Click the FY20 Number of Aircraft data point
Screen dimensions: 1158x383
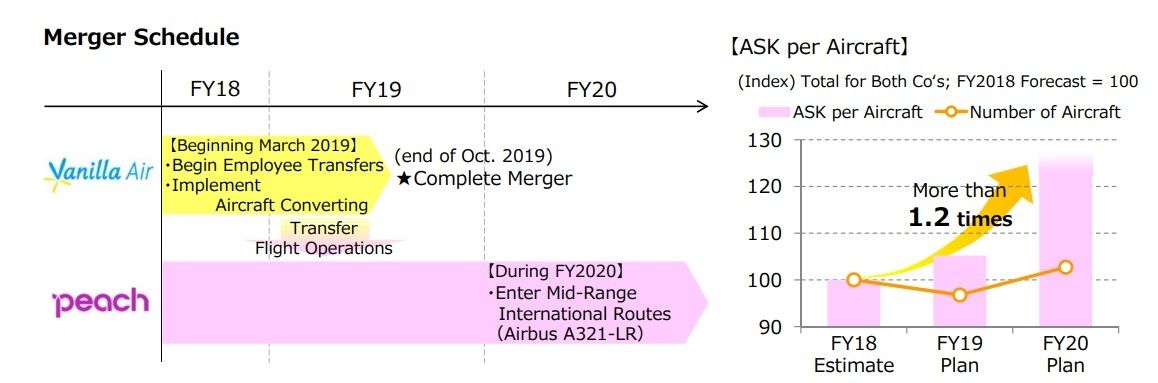[x=1065, y=267]
